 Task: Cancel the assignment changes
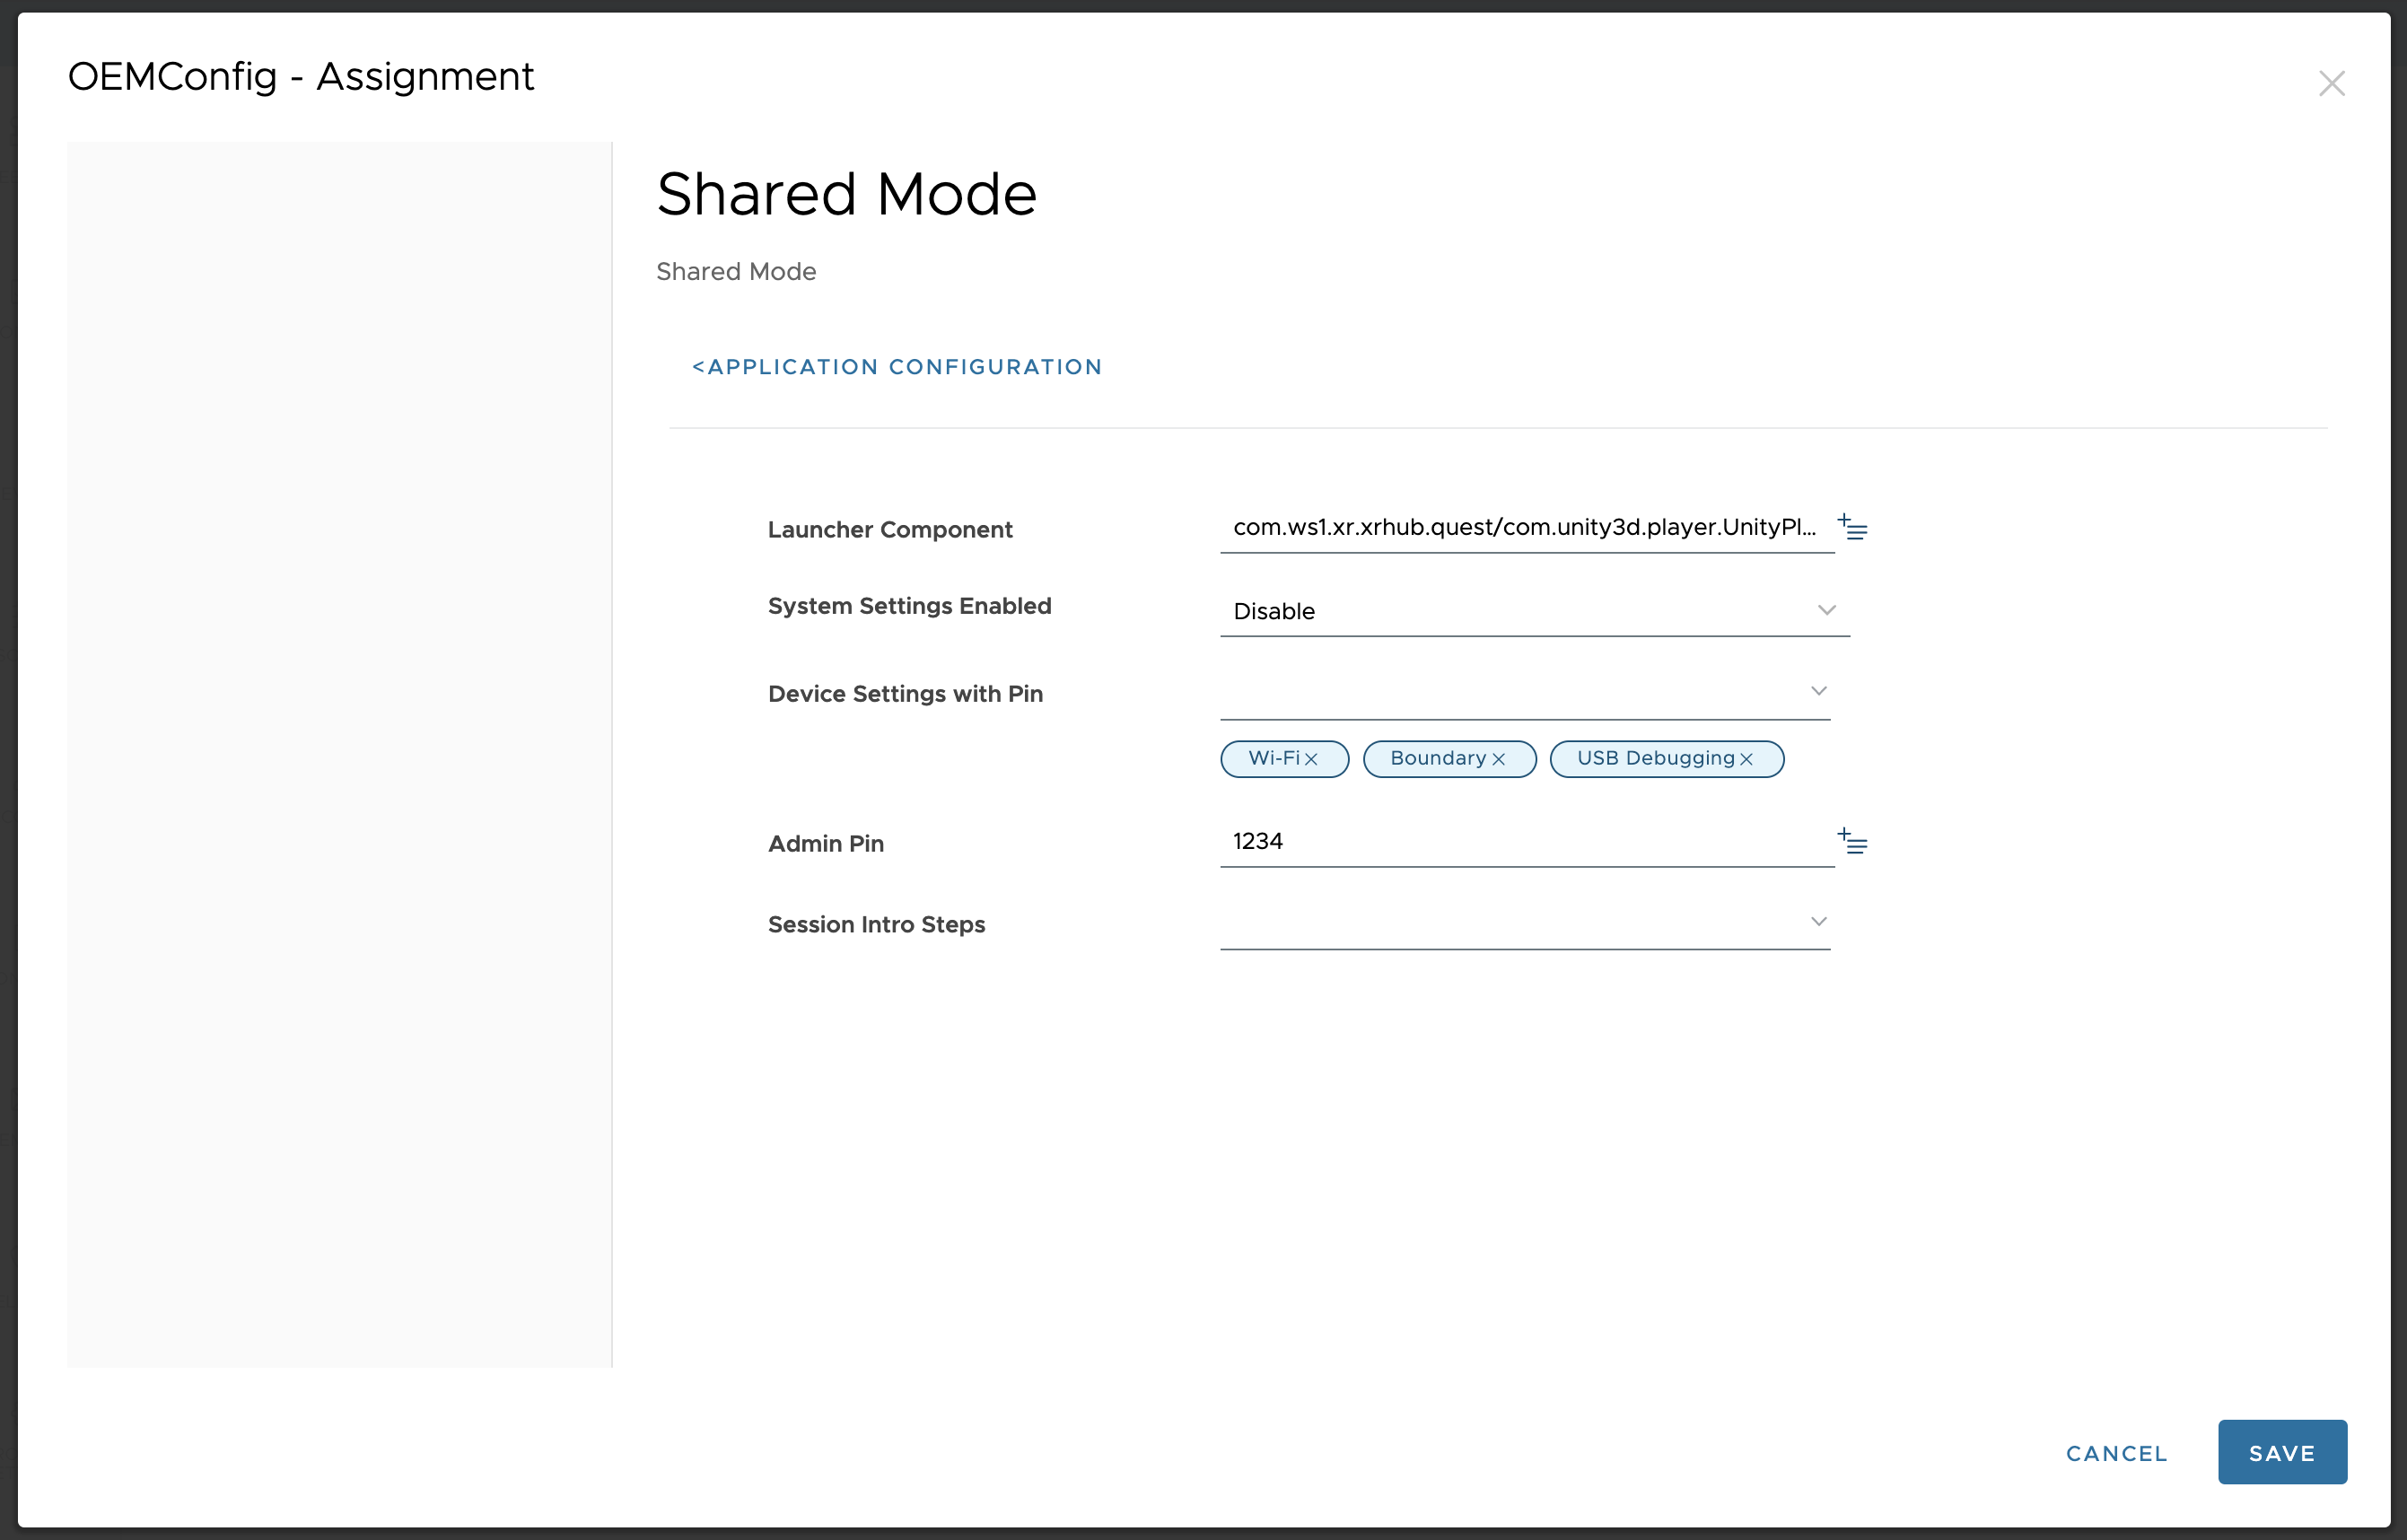(x=2116, y=1453)
